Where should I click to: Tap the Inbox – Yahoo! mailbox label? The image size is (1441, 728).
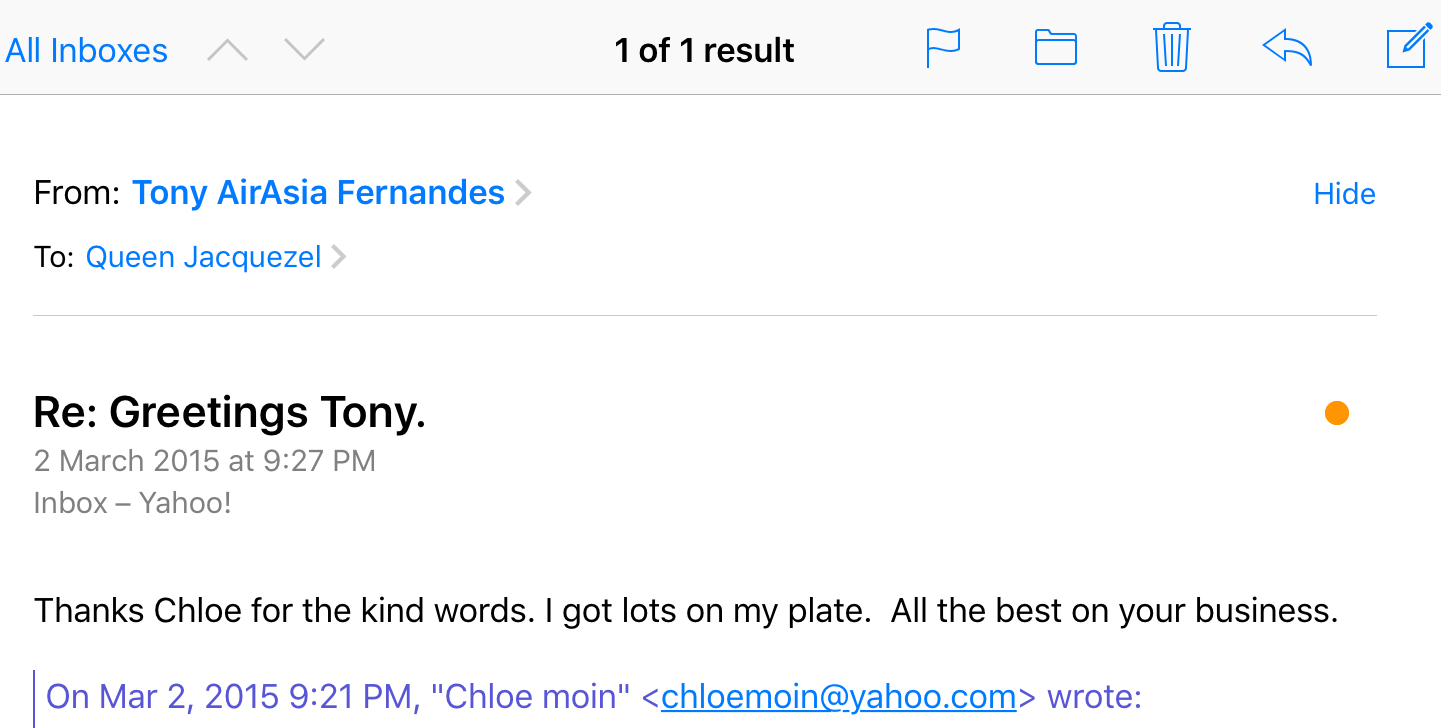coord(133,502)
